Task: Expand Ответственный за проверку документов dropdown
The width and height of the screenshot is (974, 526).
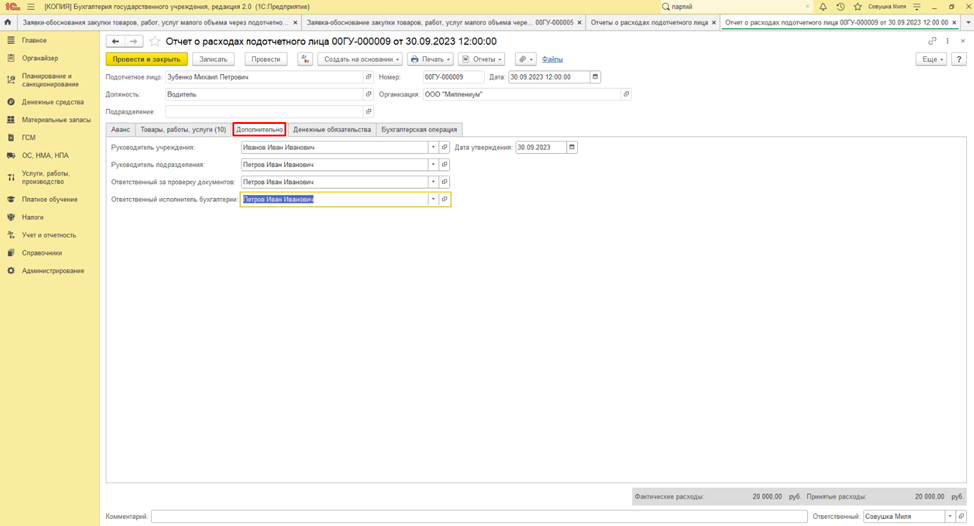Action: point(433,182)
